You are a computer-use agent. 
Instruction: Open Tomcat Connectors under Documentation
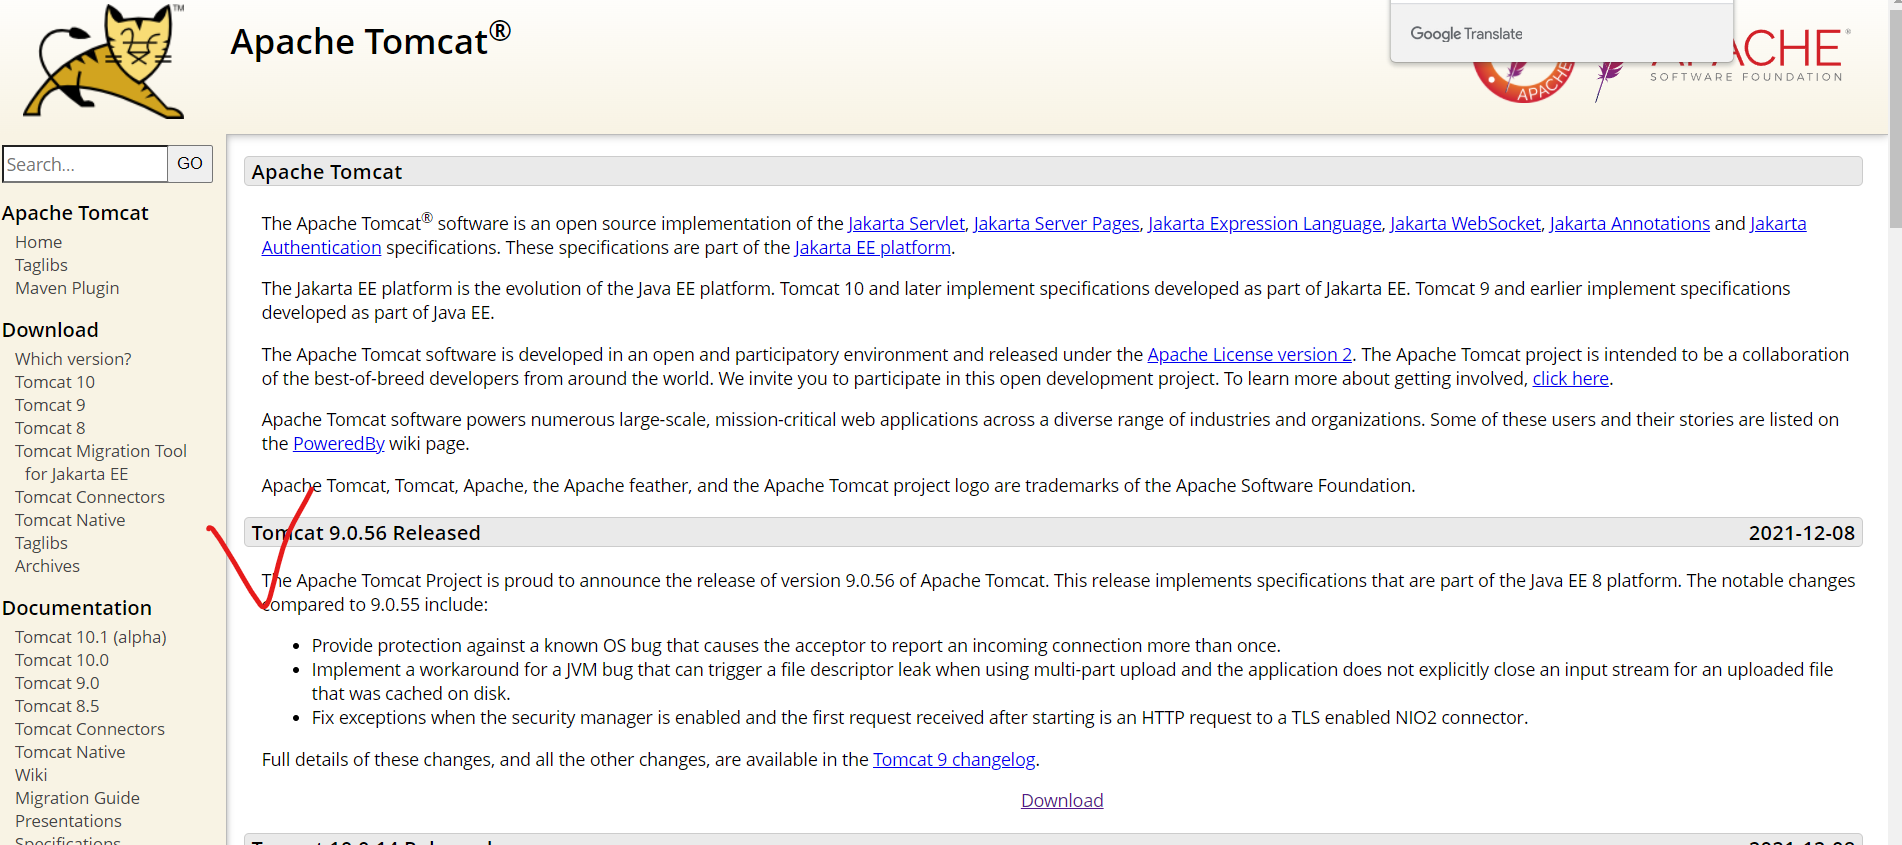point(90,729)
